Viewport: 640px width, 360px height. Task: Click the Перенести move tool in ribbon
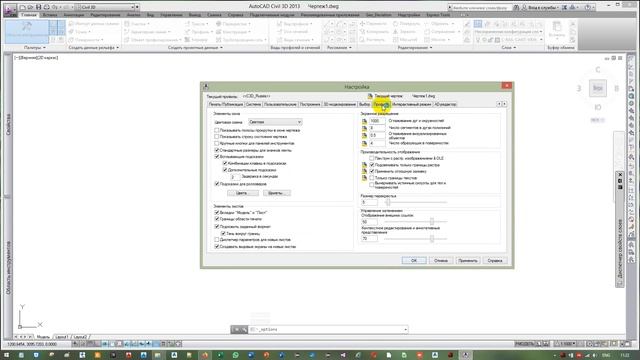click(x=373, y=24)
